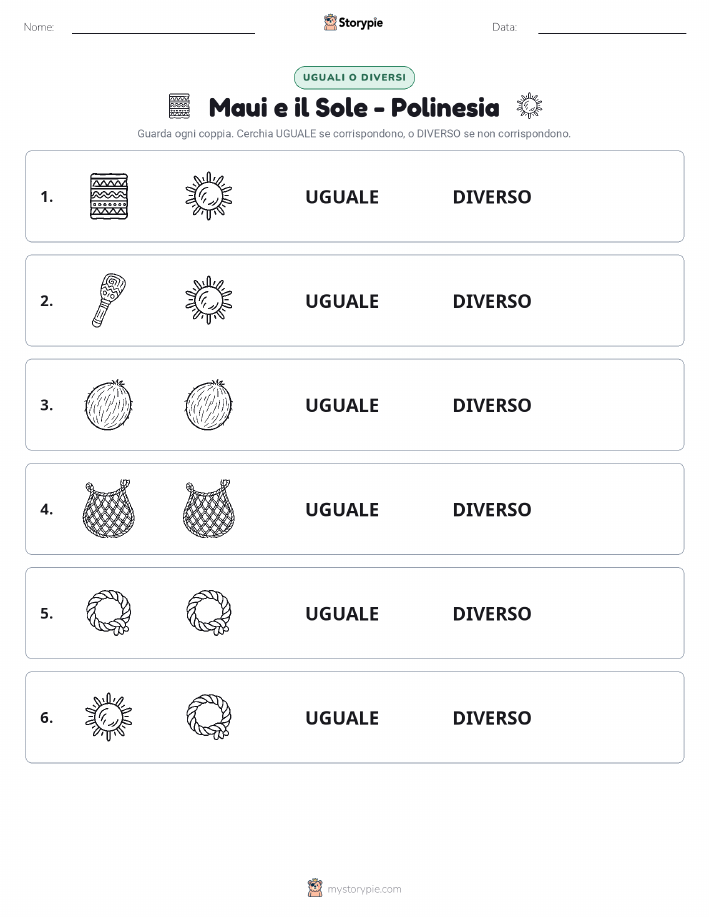The image size is (709, 917).
Task: Click the sun icon in row 1
Action: (x=209, y=196)
